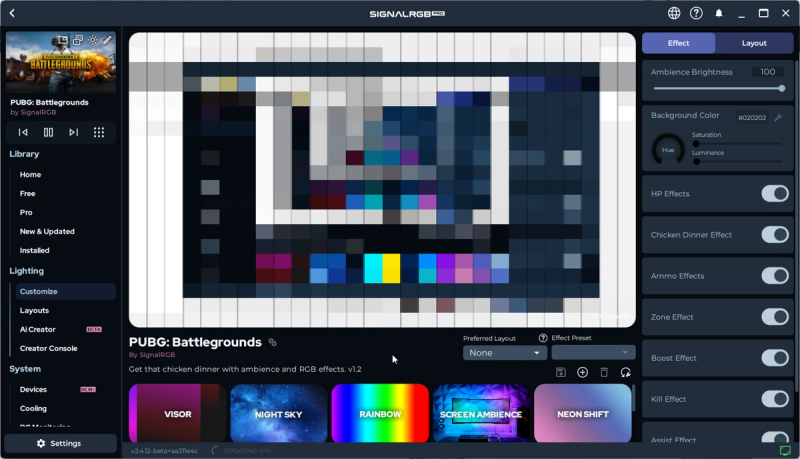Open the Settings button

(x=60, y=443)
